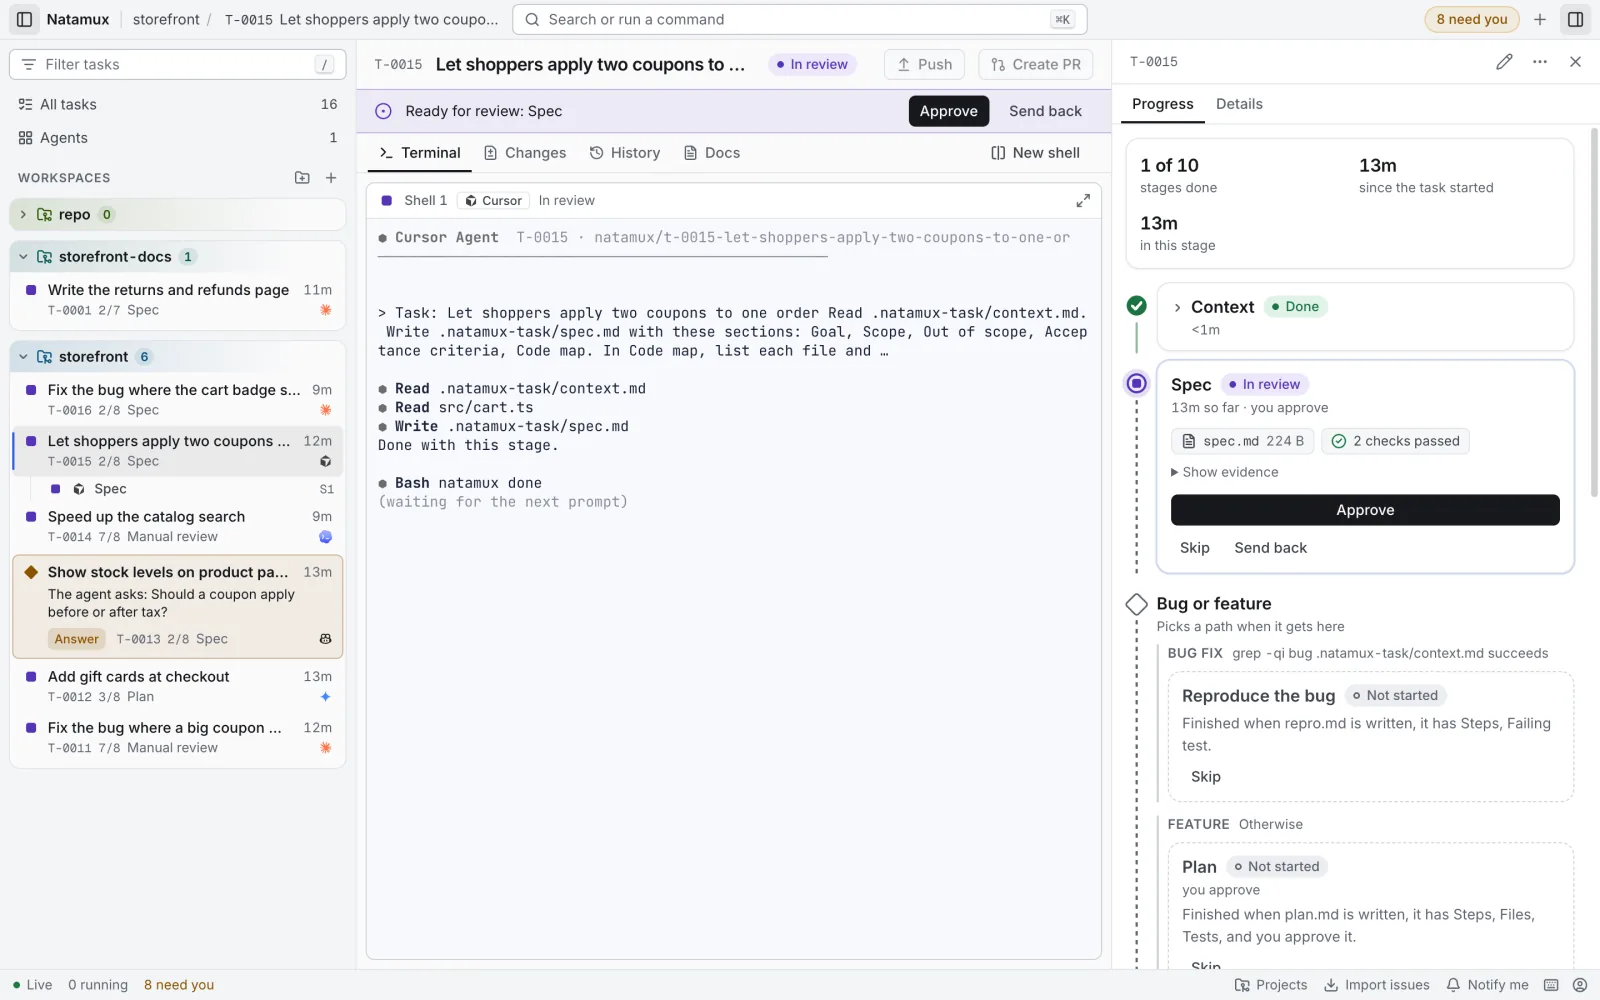Collapse the storefront-docs workspace
Viewport: 1600px width, 1000px height.
coord(23,257)
